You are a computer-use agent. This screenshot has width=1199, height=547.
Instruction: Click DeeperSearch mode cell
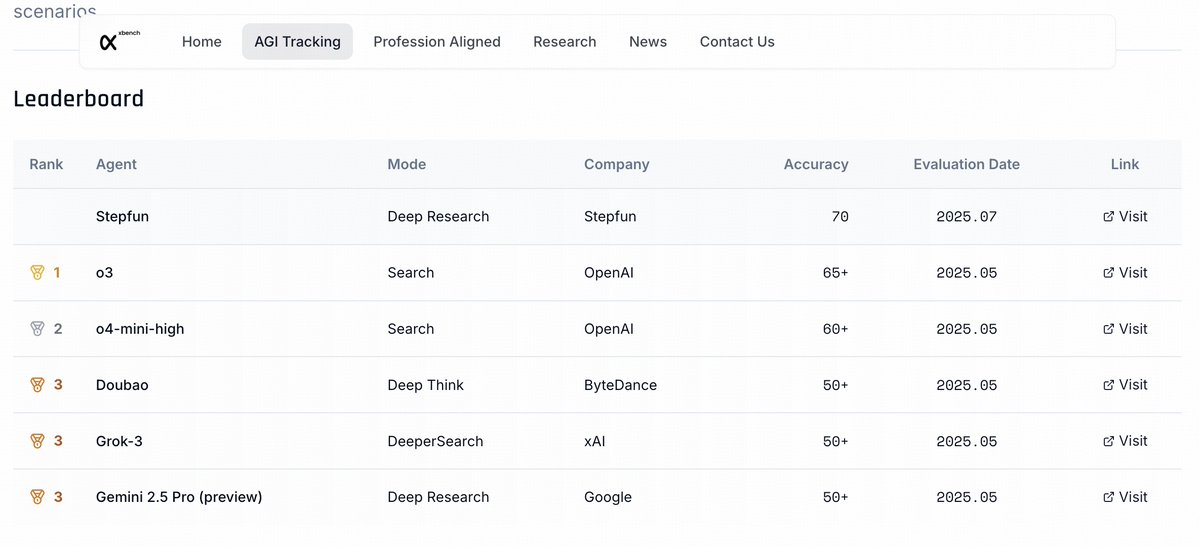coord(436,441)
